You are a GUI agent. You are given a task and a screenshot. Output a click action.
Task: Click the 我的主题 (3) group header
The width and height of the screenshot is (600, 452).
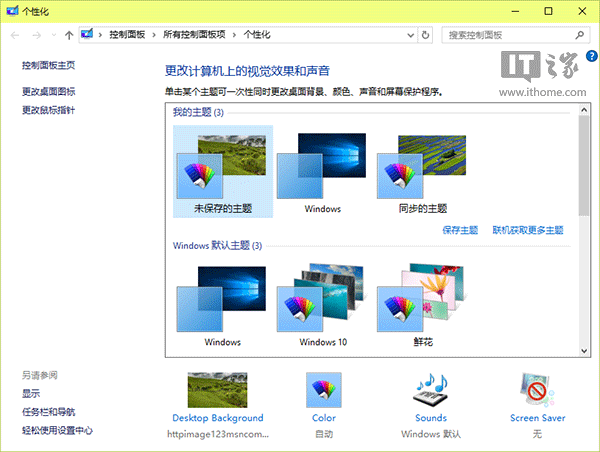coord(198,112)
